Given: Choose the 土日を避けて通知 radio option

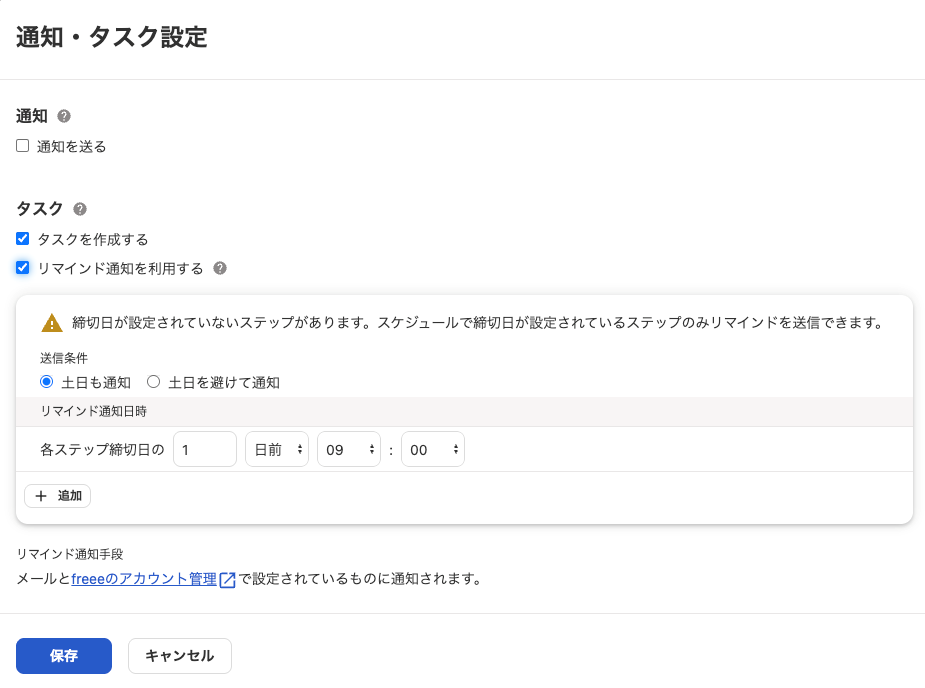Looking at the screenshot, I should pyautogui.click(x=153, y=382).
